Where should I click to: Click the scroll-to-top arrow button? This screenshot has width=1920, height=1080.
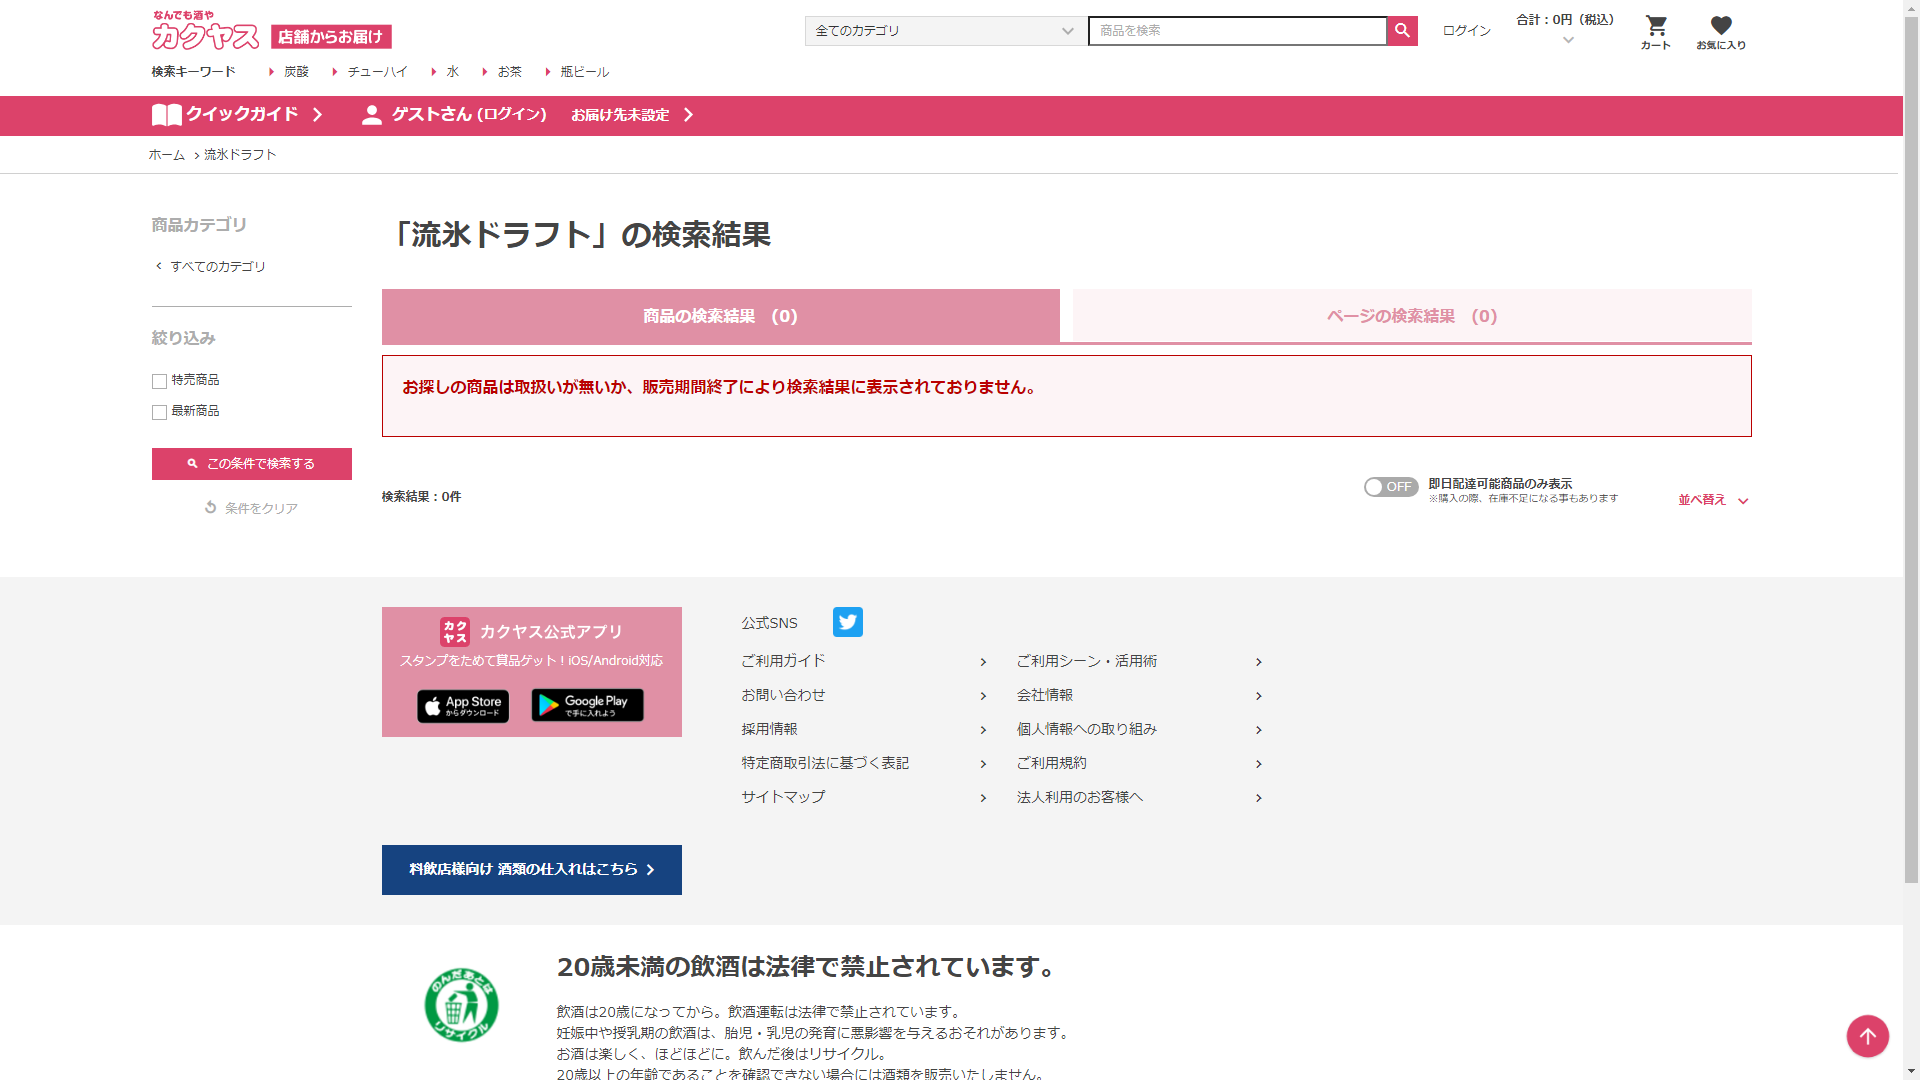(1867, 1036)
